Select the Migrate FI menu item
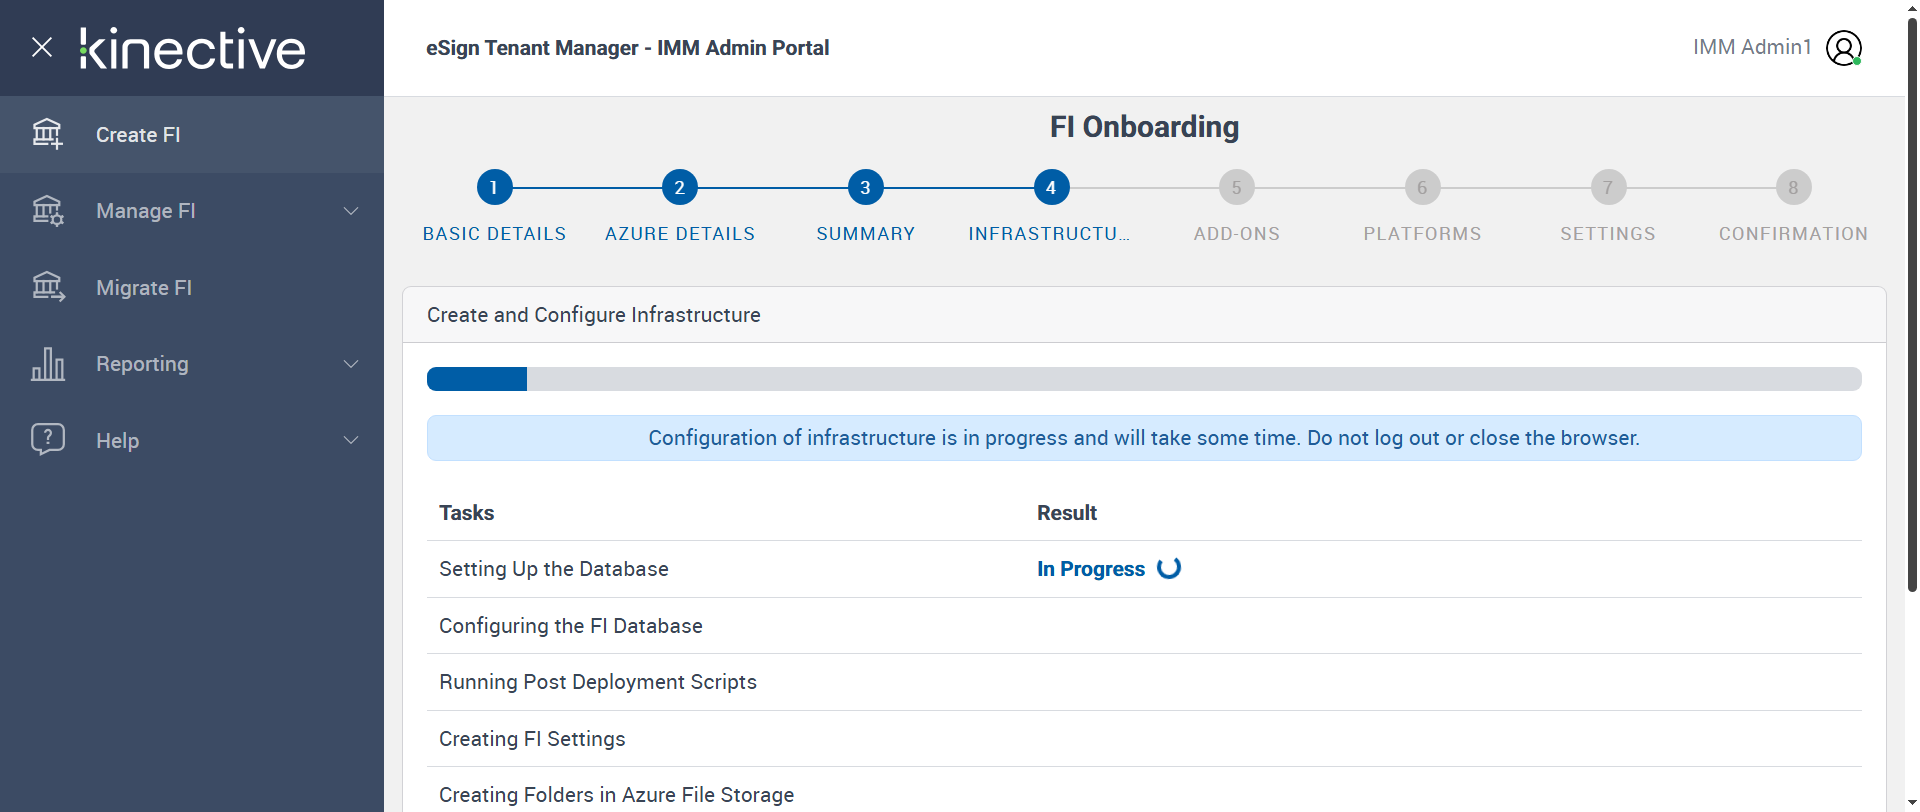This screenshot has height=812, width=1920. [x=144, y=288]
